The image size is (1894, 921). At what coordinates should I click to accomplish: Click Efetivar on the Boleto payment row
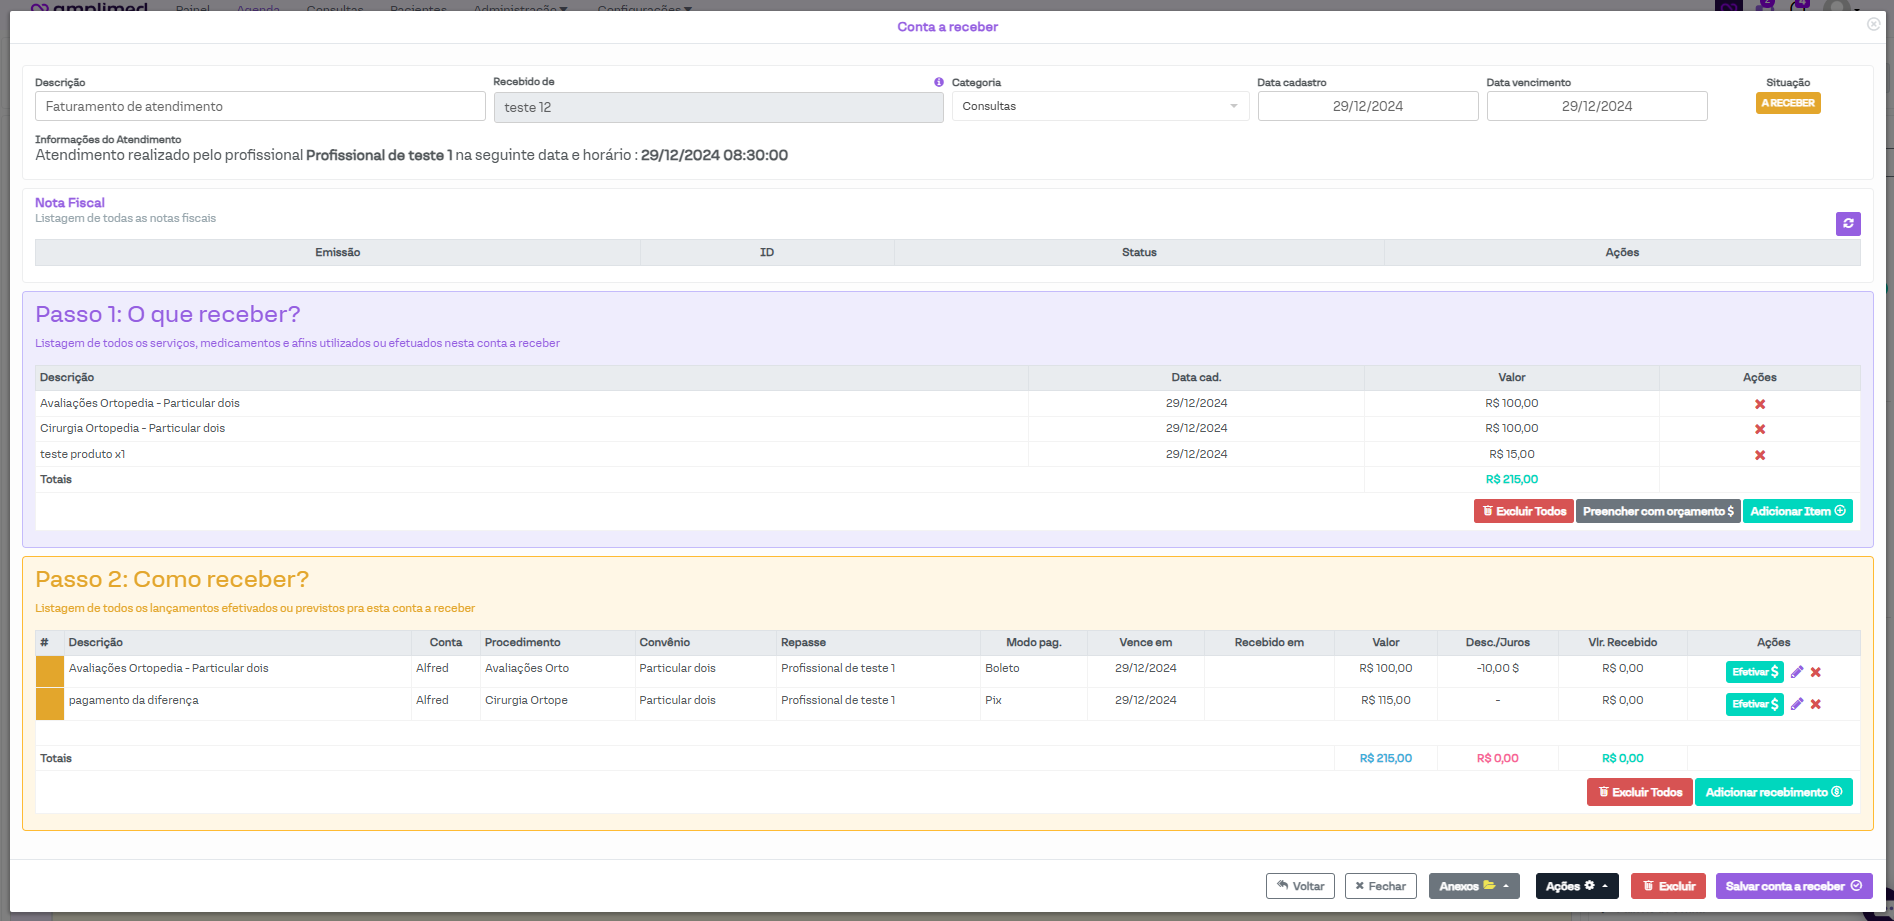[1754, 672]
